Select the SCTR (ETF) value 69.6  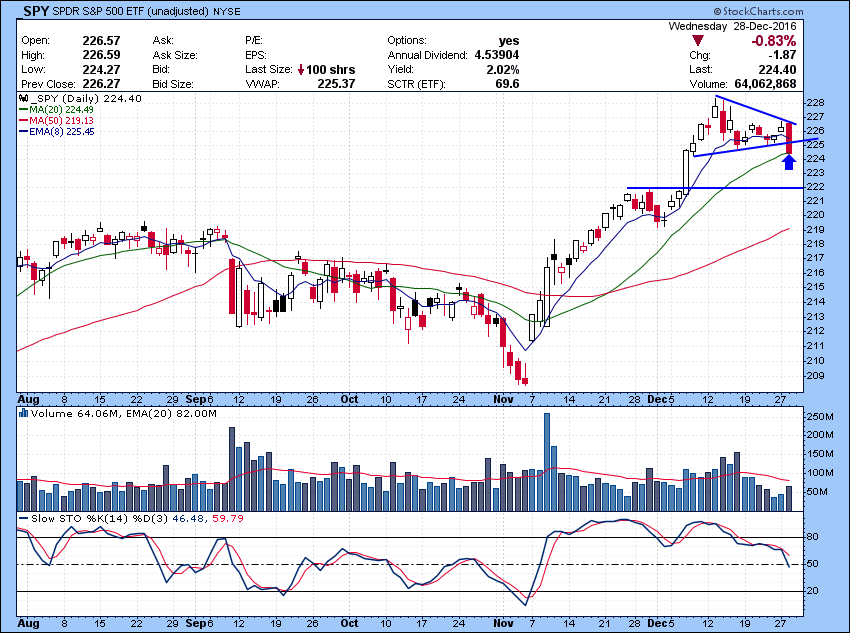[x=507, y=84]
